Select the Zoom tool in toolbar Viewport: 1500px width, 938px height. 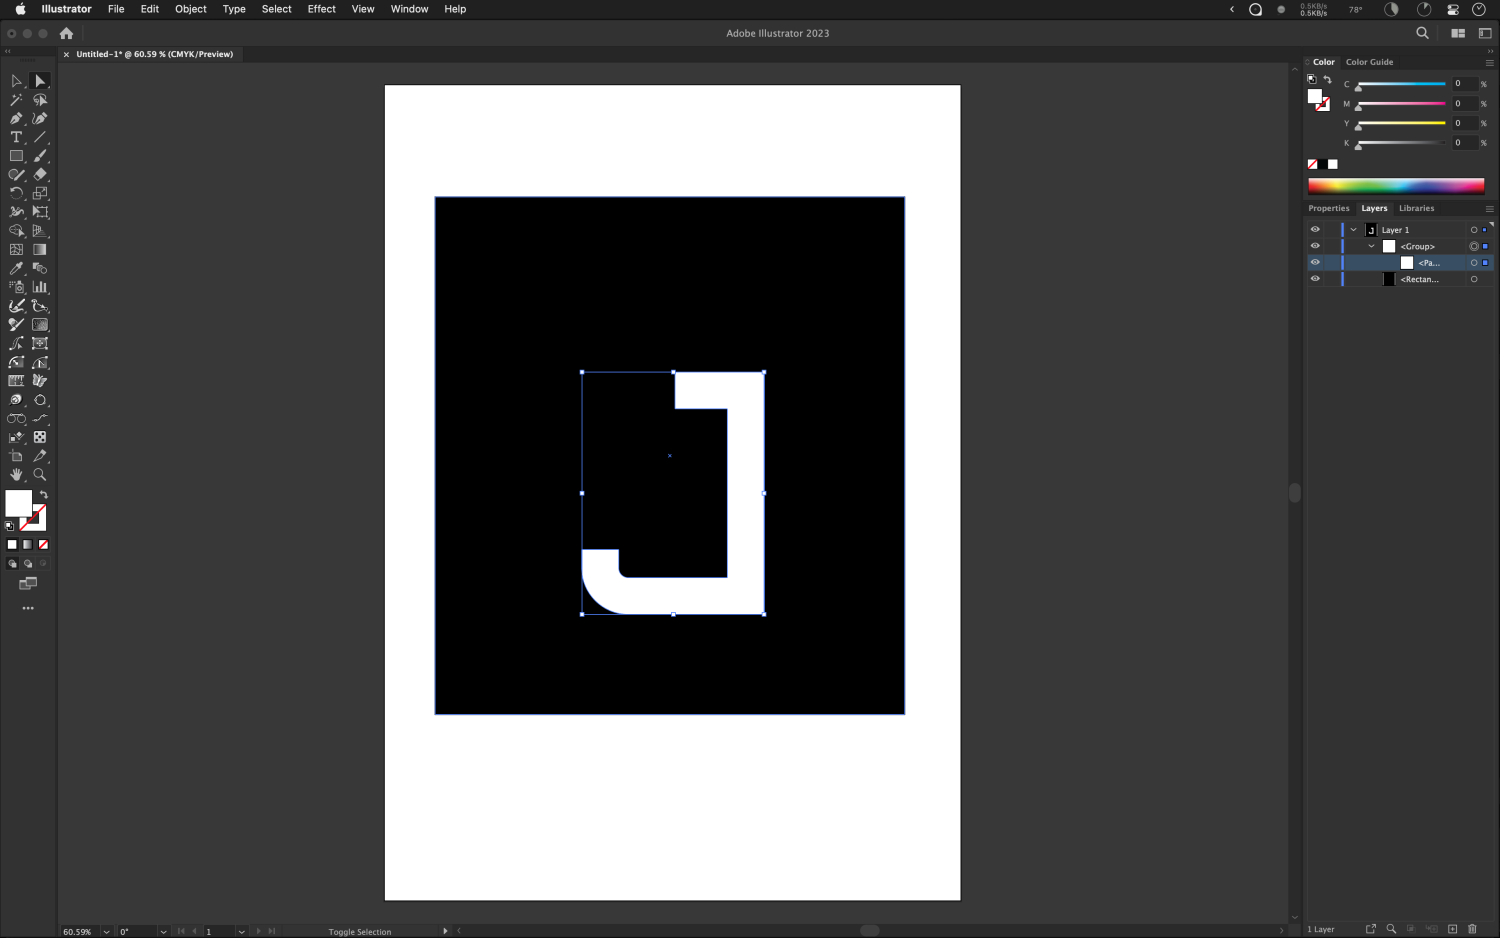(40, 475)
